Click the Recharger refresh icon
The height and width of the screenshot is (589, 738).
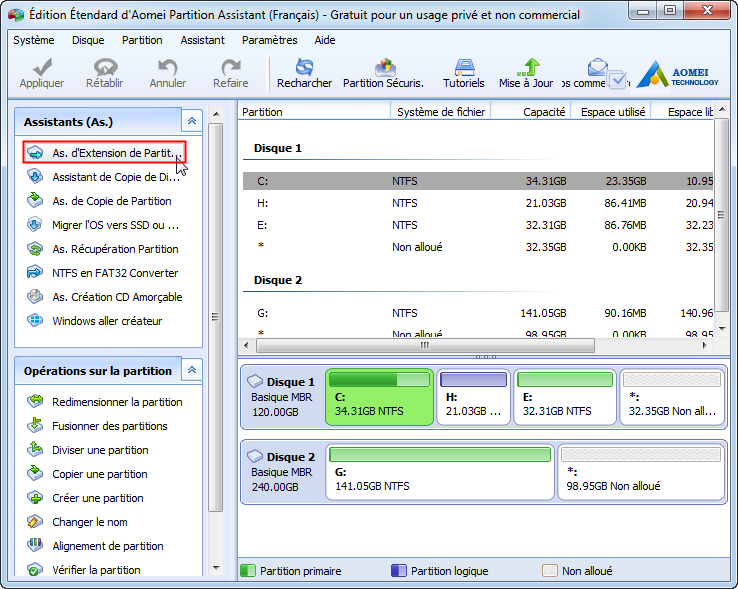(x=304, y=67)
